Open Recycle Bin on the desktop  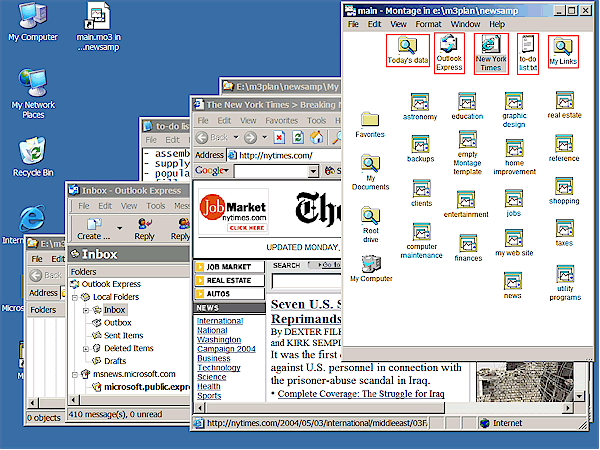point(33,157)
